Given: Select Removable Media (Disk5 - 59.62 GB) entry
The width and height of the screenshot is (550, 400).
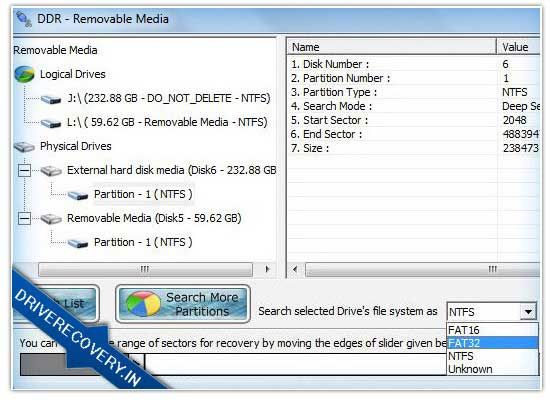Looking at the screenshot, I should coord(154,218).
